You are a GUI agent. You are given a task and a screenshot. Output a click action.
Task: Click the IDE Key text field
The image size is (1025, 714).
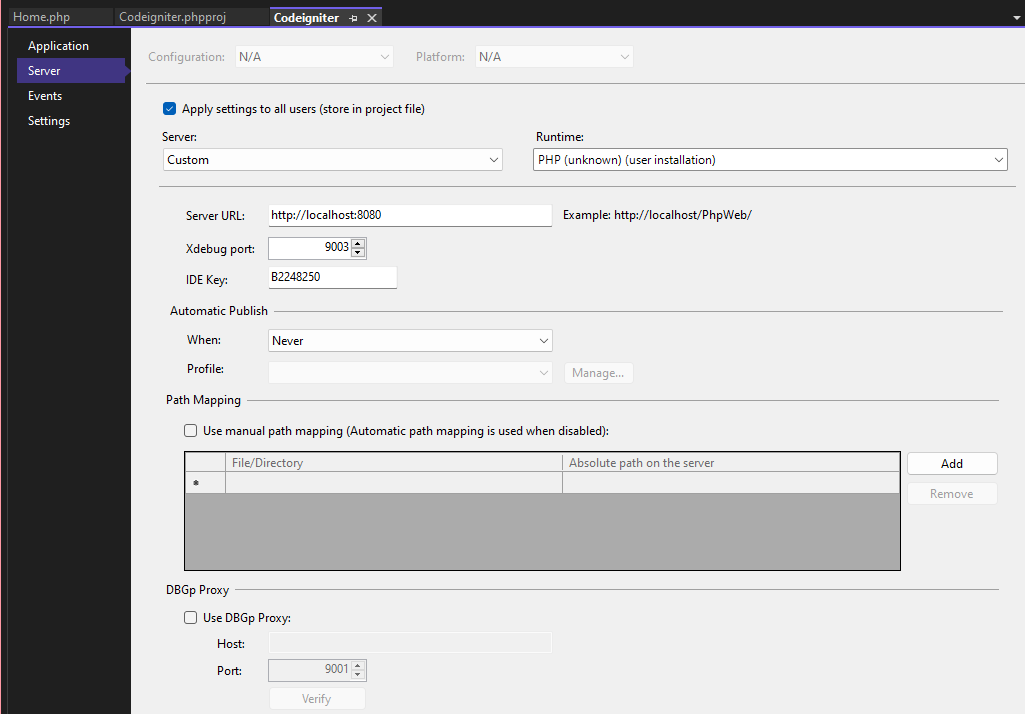[x=332, y=277]
